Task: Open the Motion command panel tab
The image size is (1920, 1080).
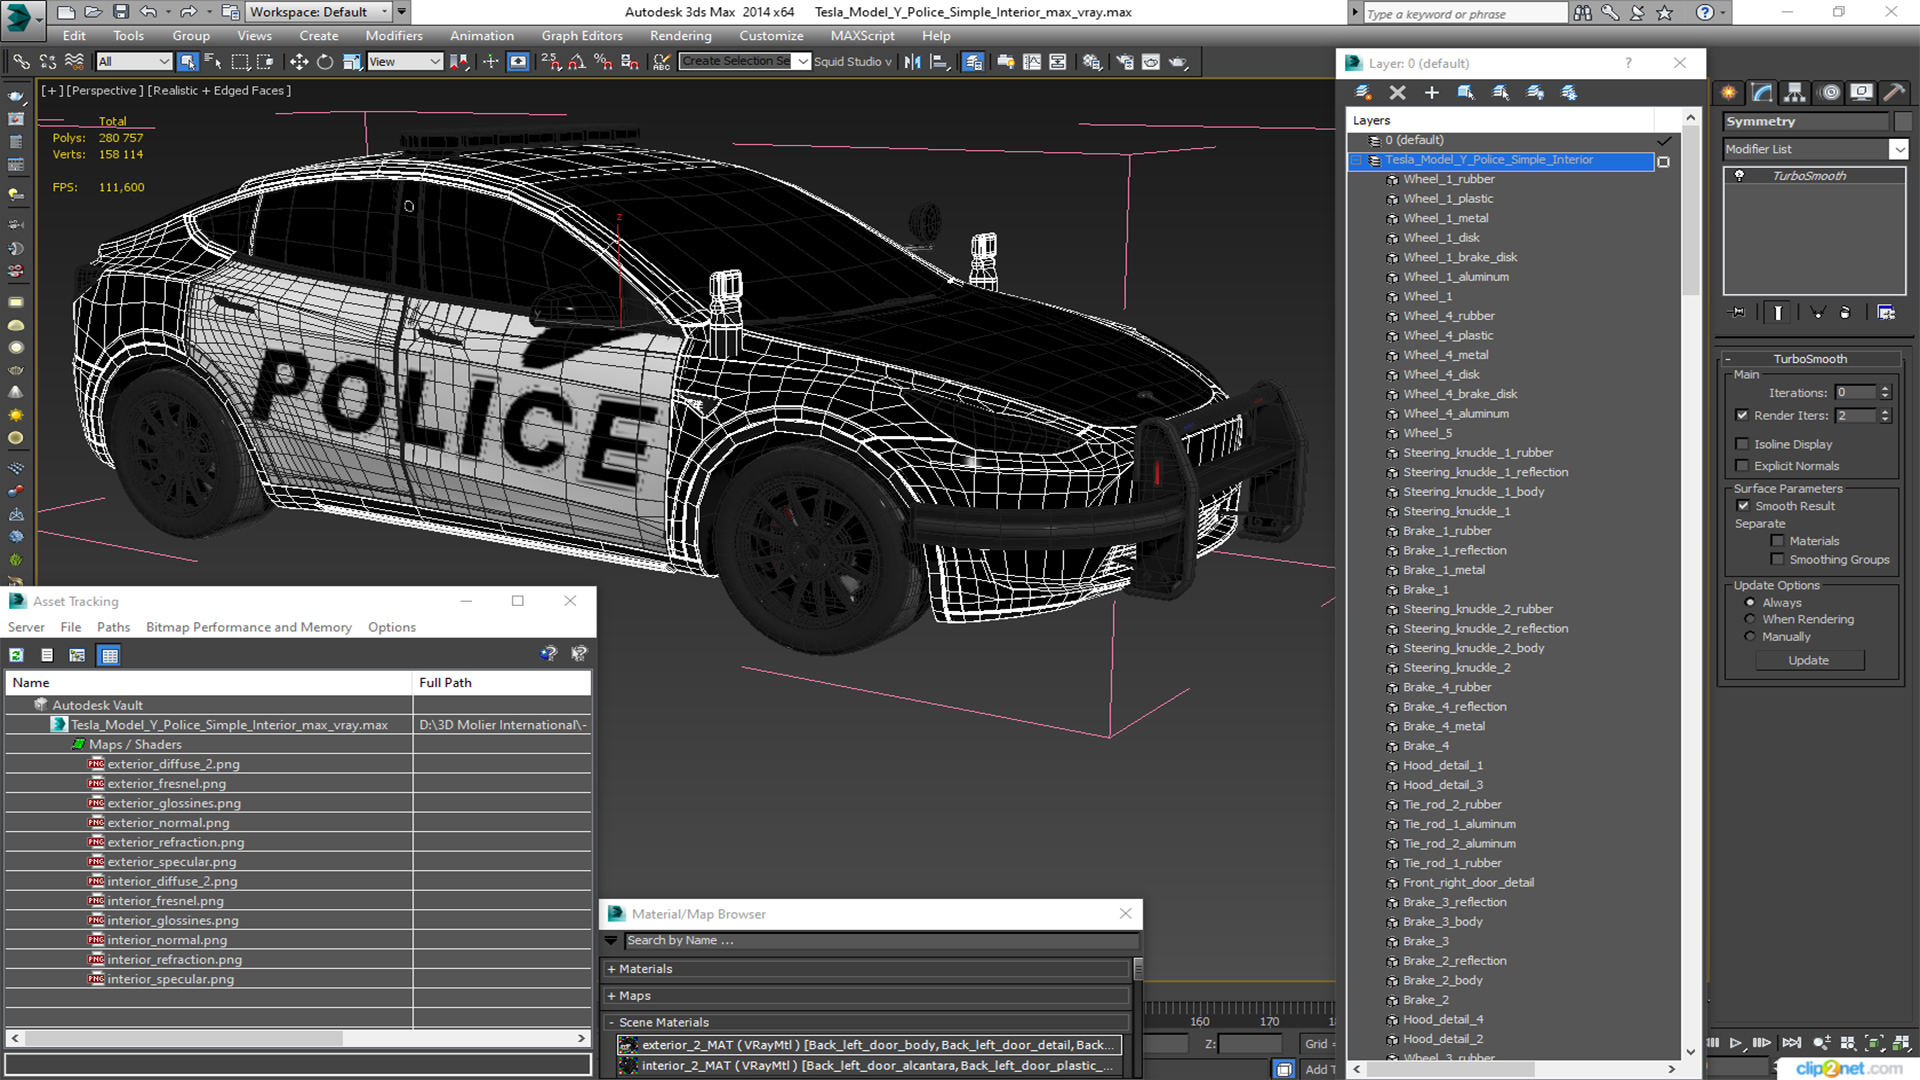Action: click(x=1829, y=92)
